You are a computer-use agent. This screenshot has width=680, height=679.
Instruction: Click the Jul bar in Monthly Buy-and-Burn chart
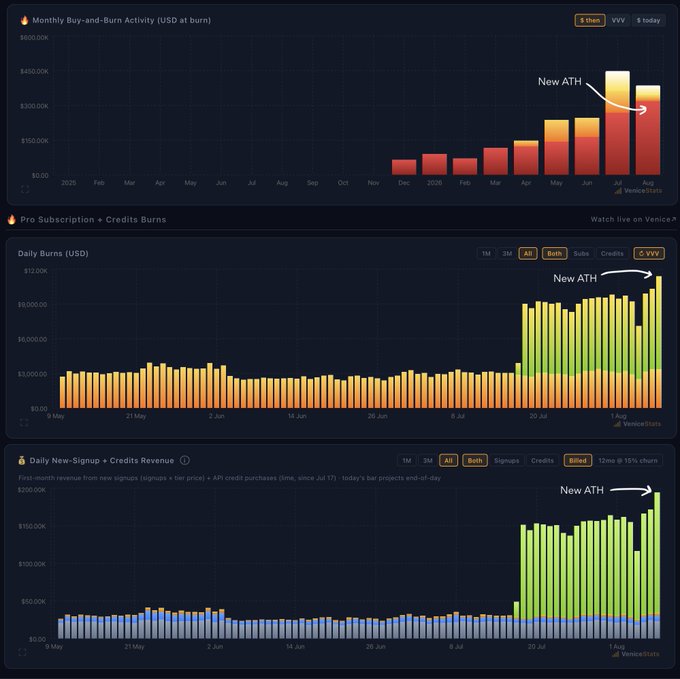(x=617, y=123)
